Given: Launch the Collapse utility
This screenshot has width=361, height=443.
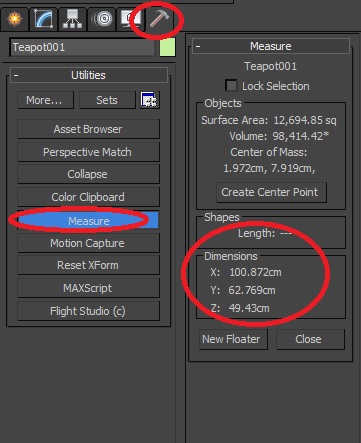Looking at the screenshot, I should click(x=88, y=174).
